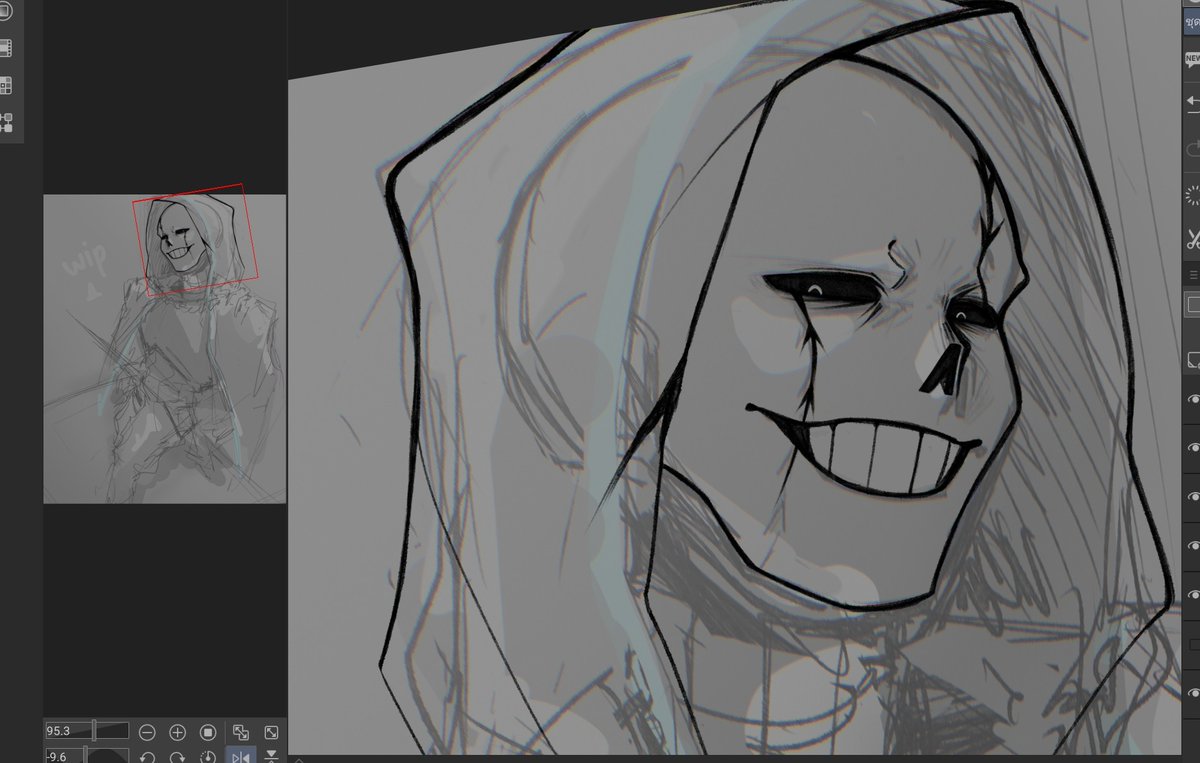This screenshot has height=763, width=1200.
Task: Adjust the rotation slider at -9.6
Action: (87, 756)
